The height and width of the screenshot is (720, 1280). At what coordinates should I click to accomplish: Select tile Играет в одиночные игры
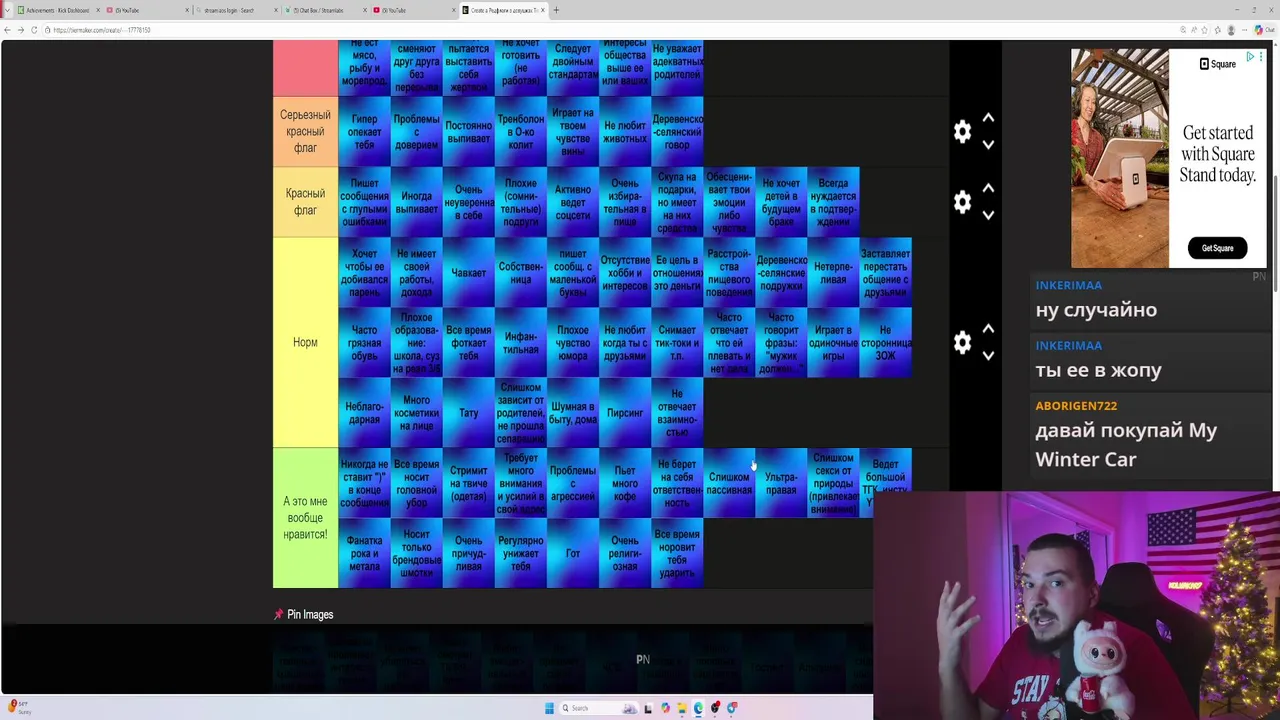(x=833, y=343)
